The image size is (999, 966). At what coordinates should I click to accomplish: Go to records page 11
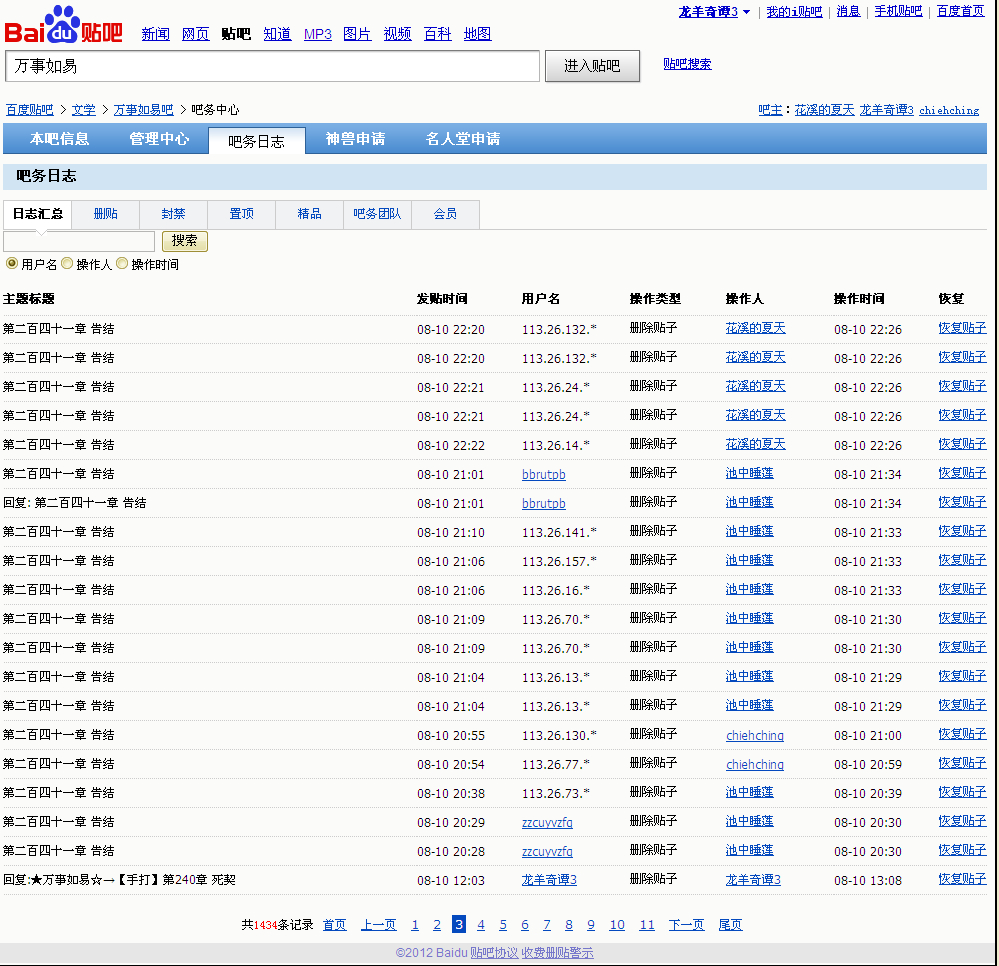click(647, 925)
